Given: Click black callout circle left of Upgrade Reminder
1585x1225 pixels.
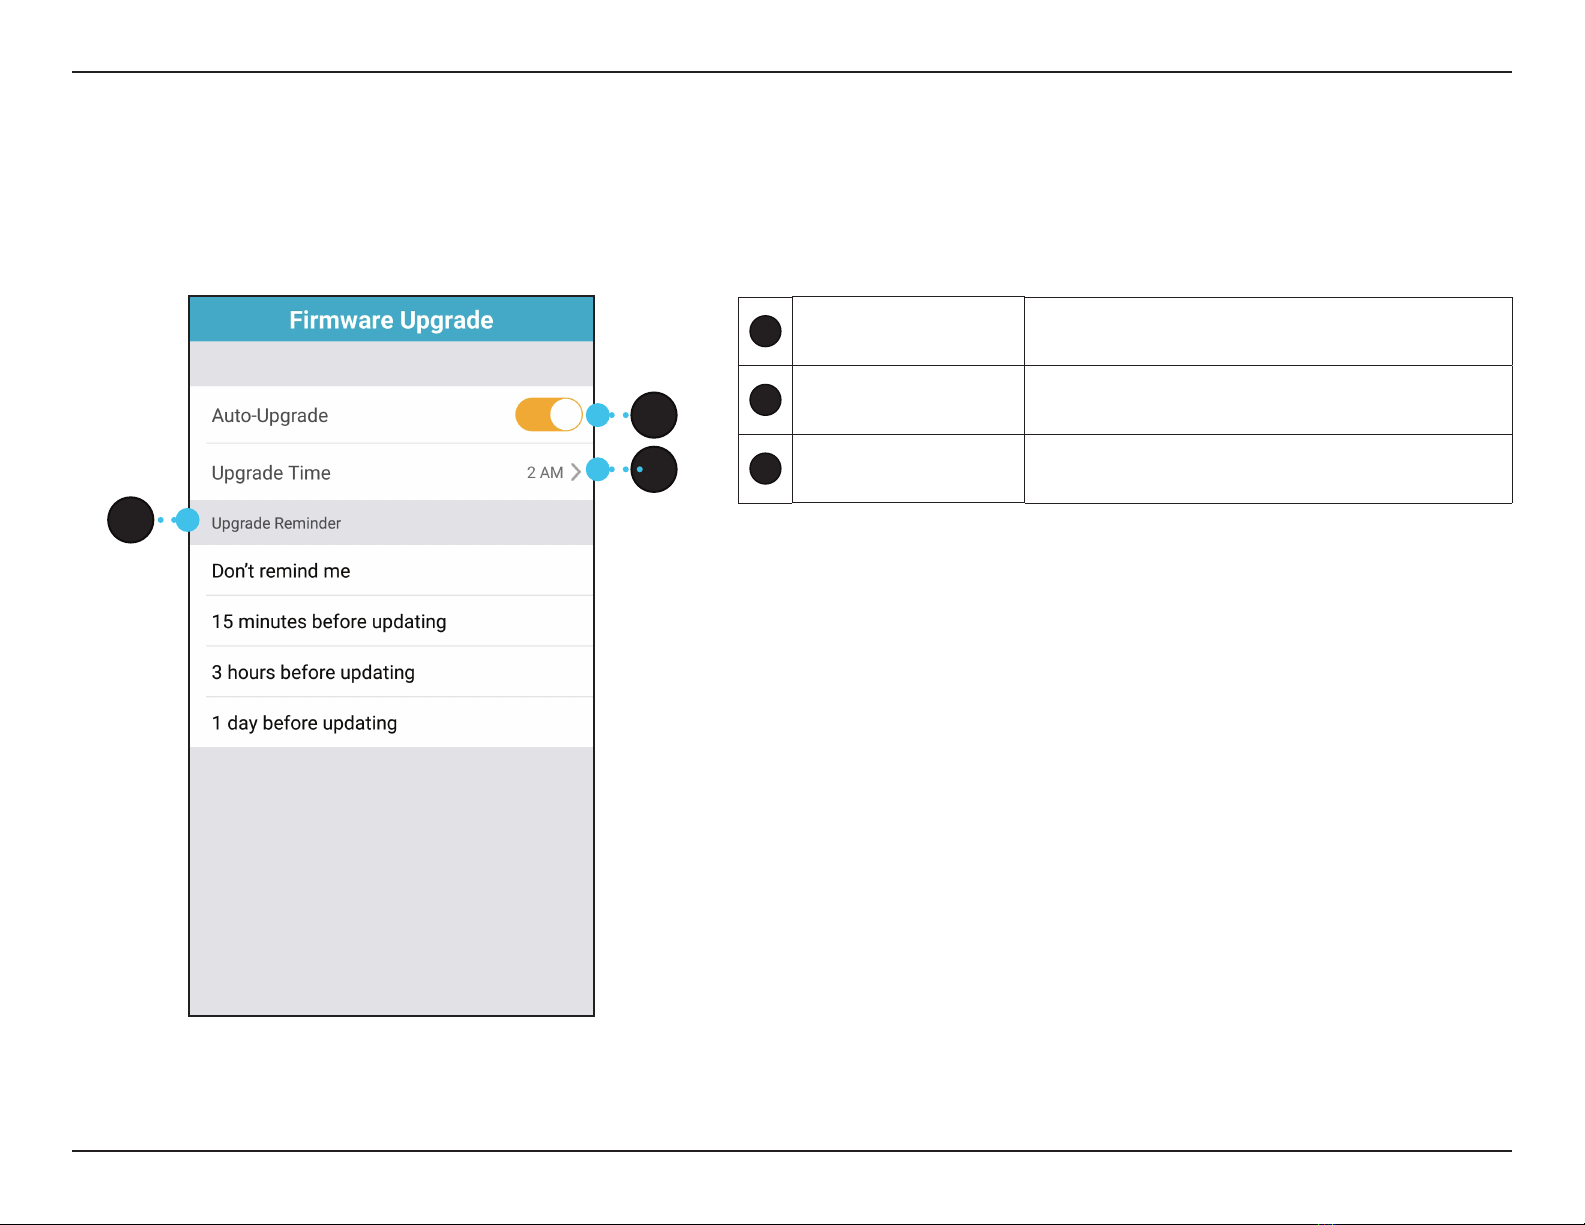Looking at the screenshot, I should [131, 520].
